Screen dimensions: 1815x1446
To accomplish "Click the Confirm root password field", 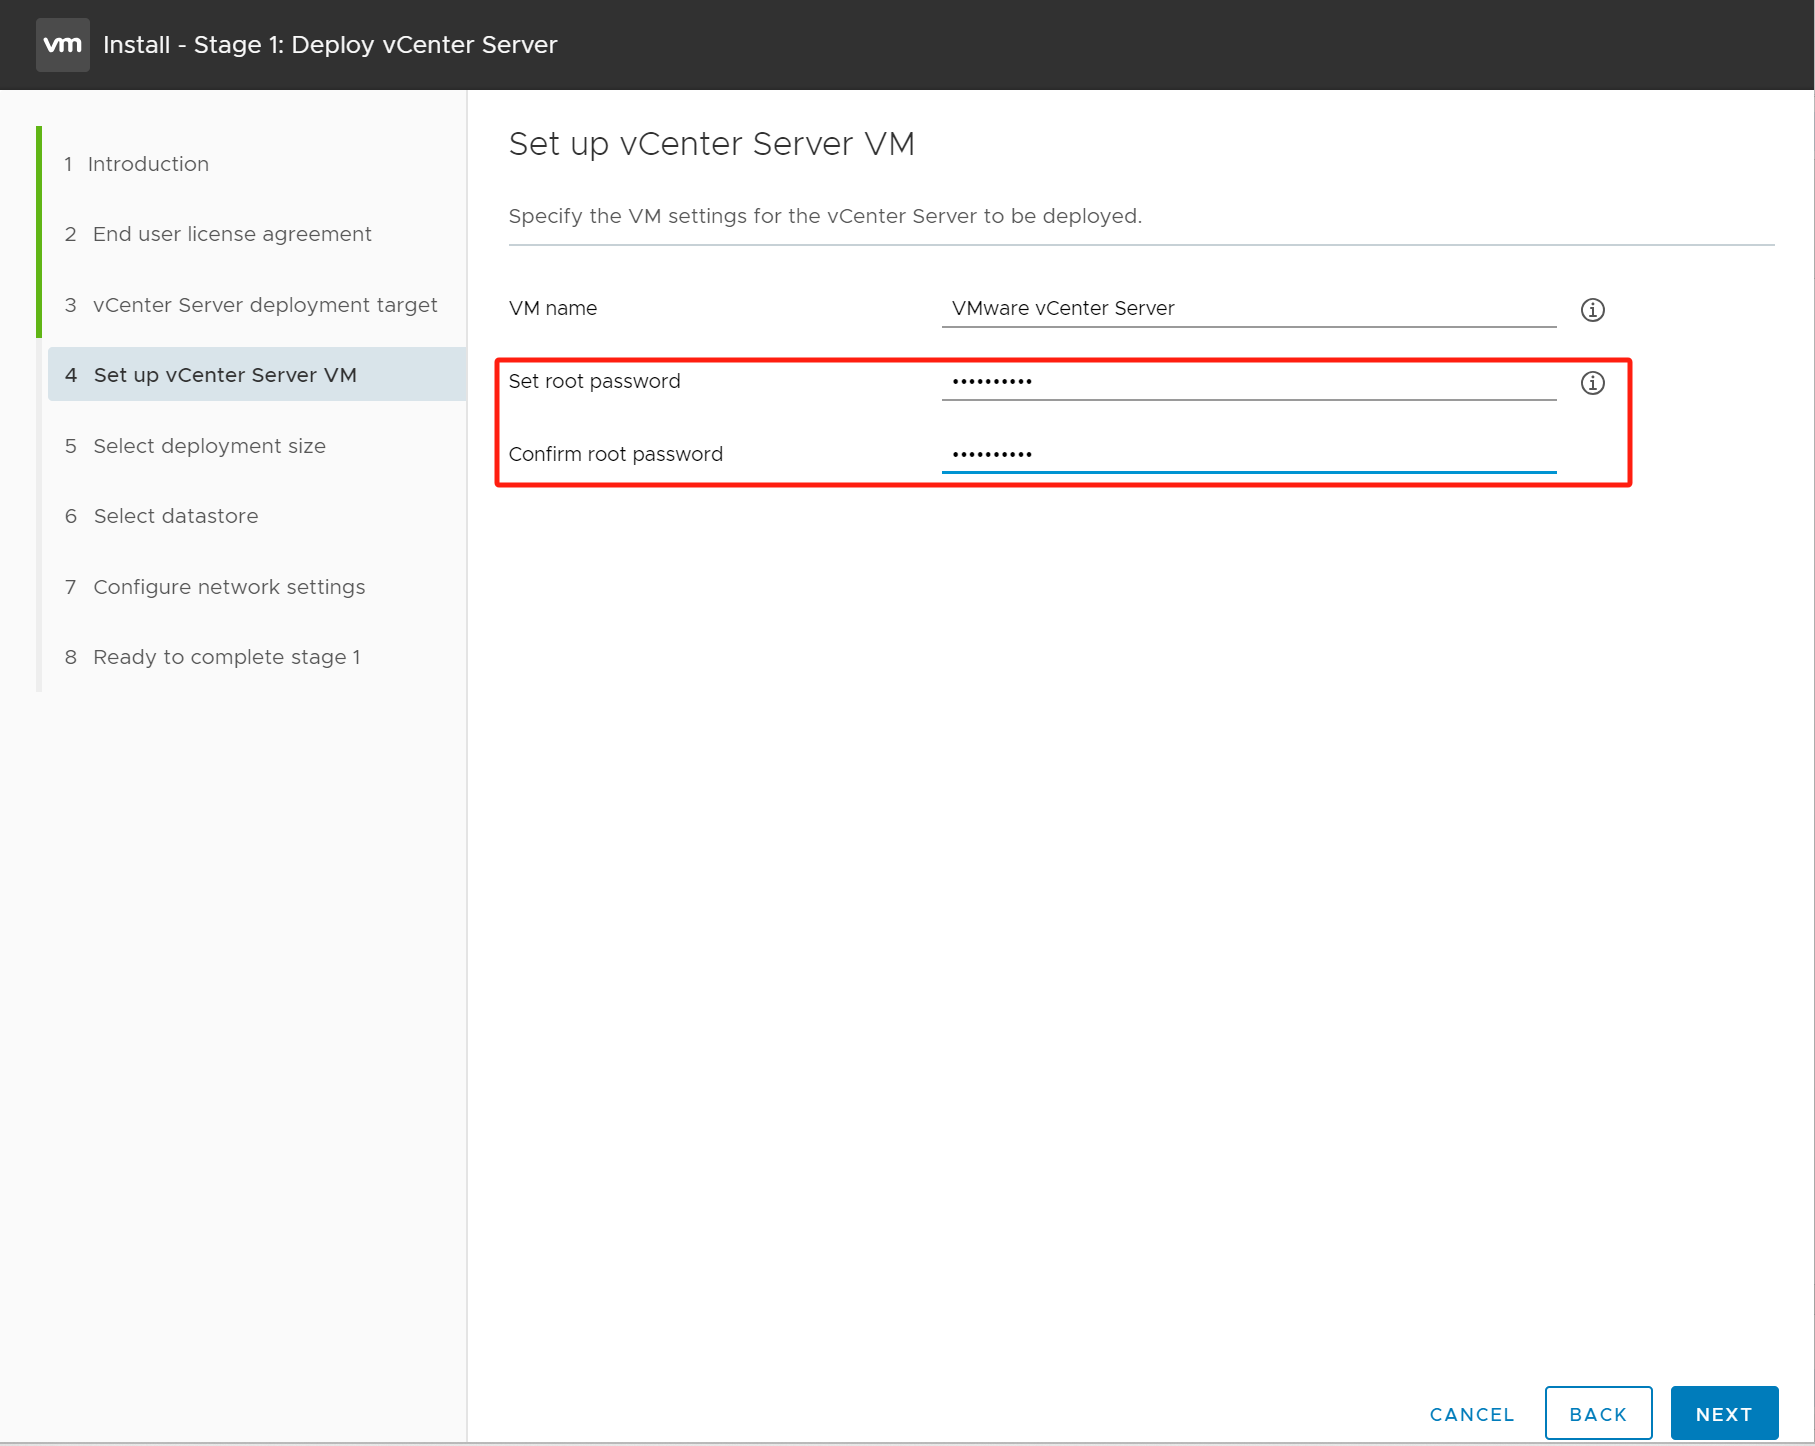I will 1248,453.
